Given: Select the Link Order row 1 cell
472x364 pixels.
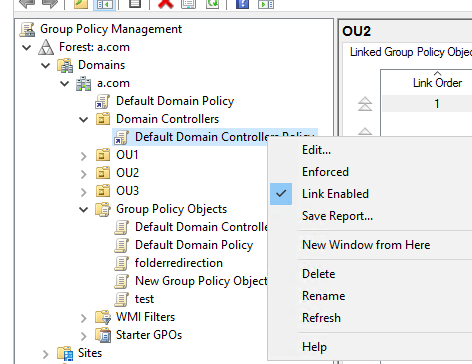Looking at the screenshot, I should click(x=437, y=104).
